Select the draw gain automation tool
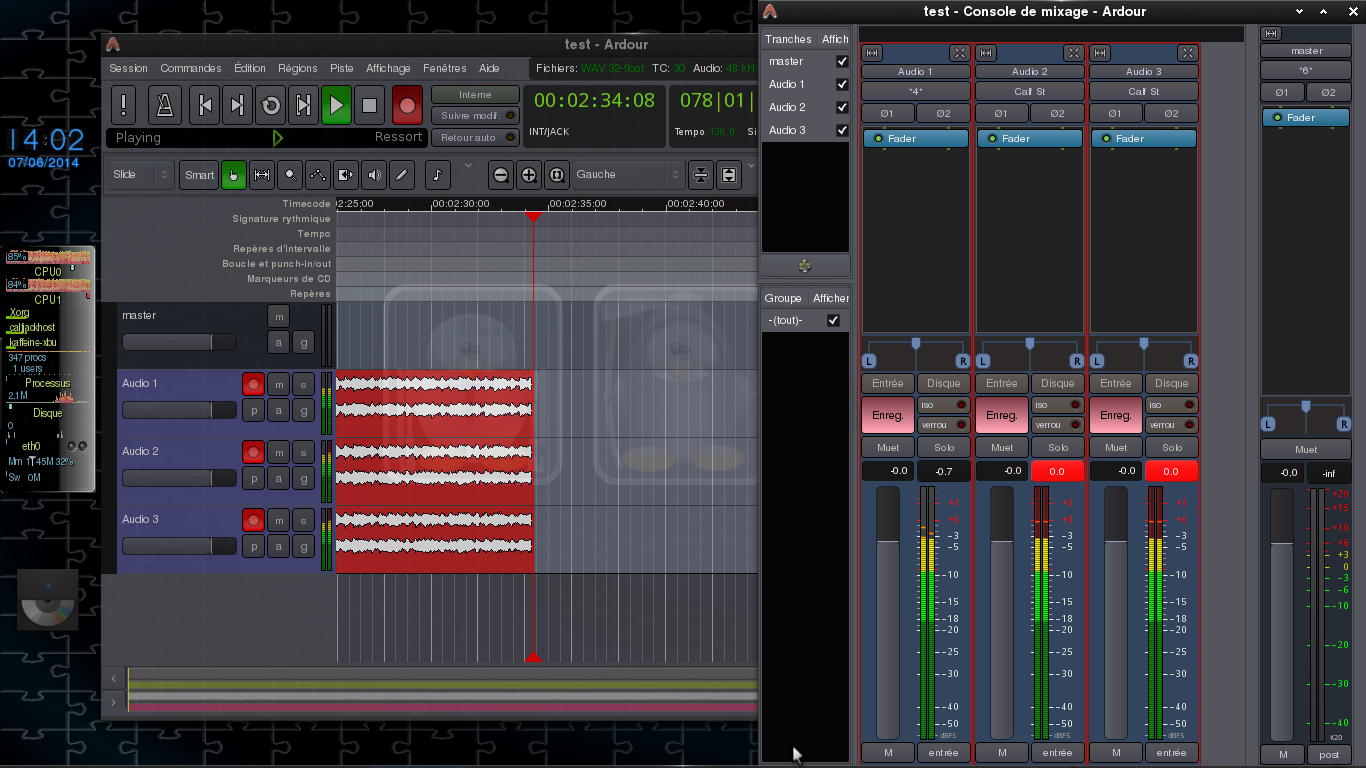Screen dimensions: 1366x768 click(318, 175)
